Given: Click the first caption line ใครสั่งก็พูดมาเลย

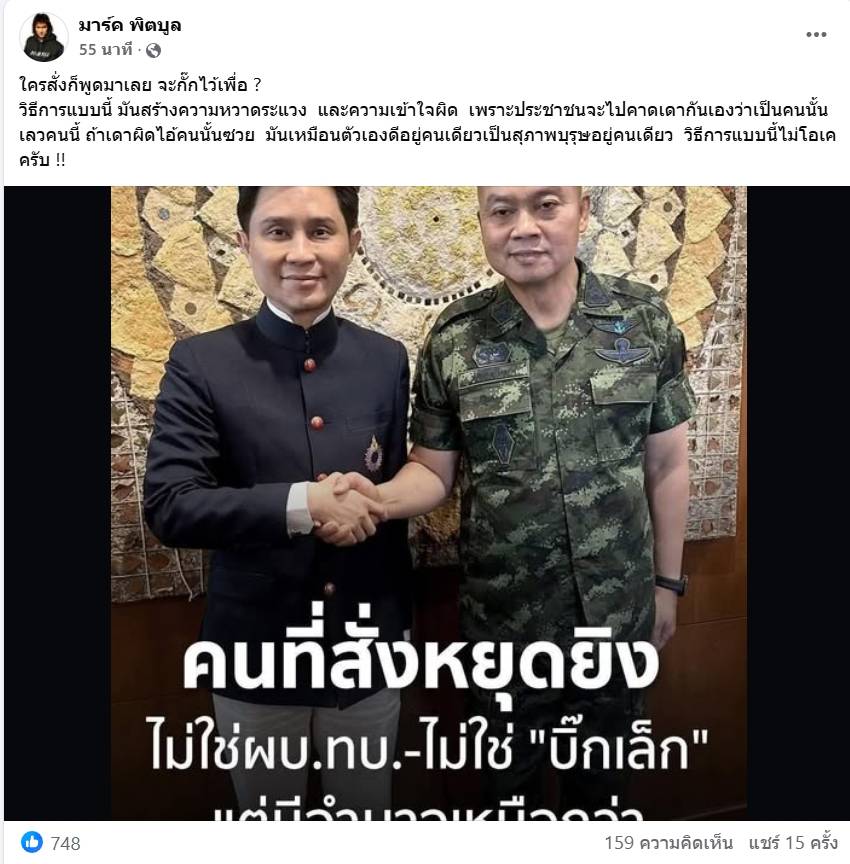Looking at the screenshot, I should click(x=140, y=85).
